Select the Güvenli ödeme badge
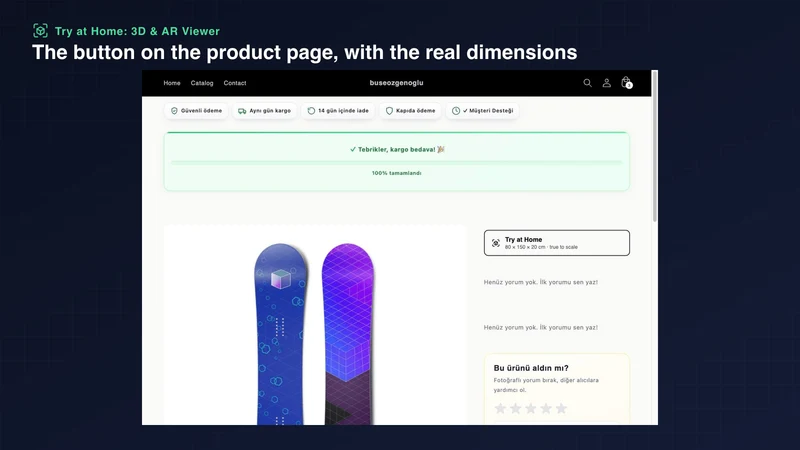800x450 pixels. [196, 111]
